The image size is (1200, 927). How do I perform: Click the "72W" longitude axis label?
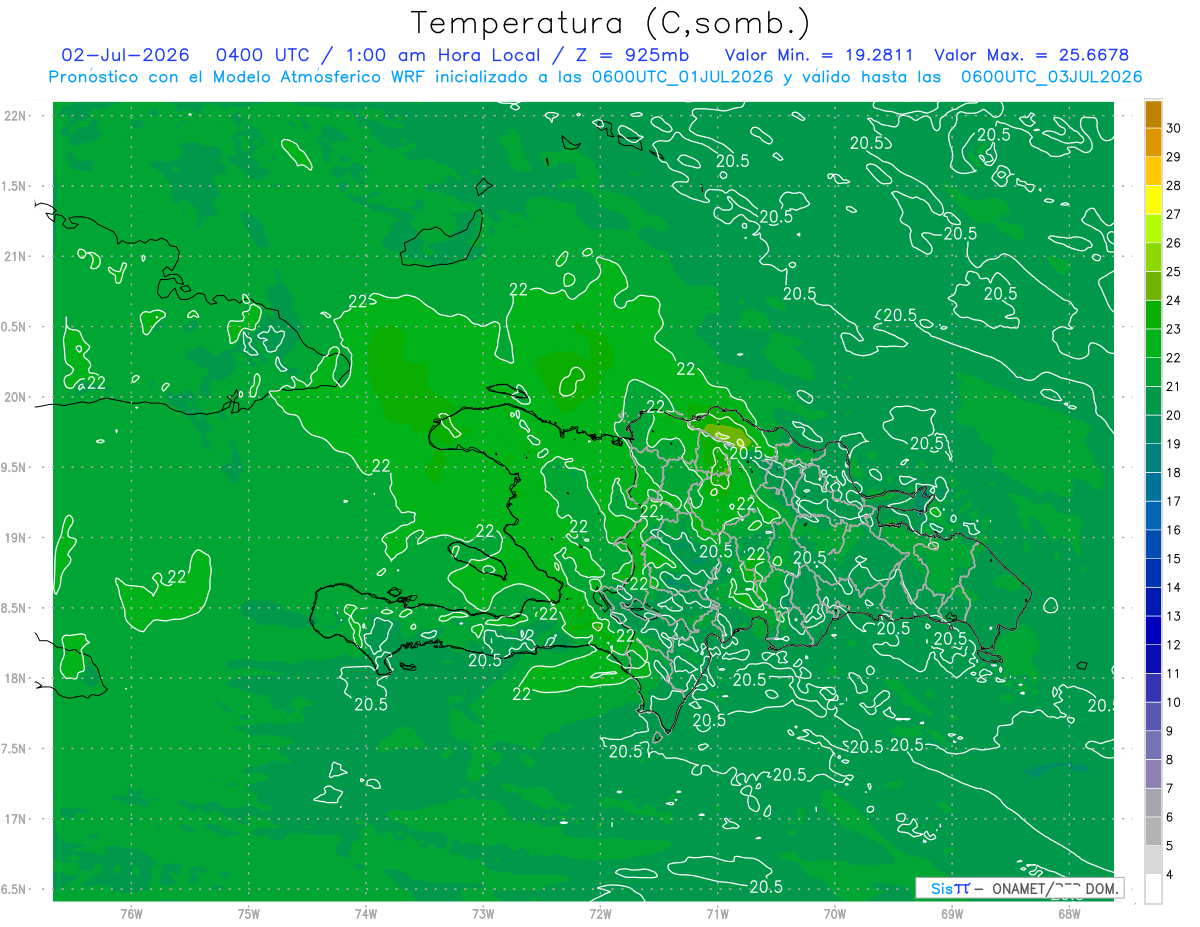pyautogui.click(x=600, y=913)
